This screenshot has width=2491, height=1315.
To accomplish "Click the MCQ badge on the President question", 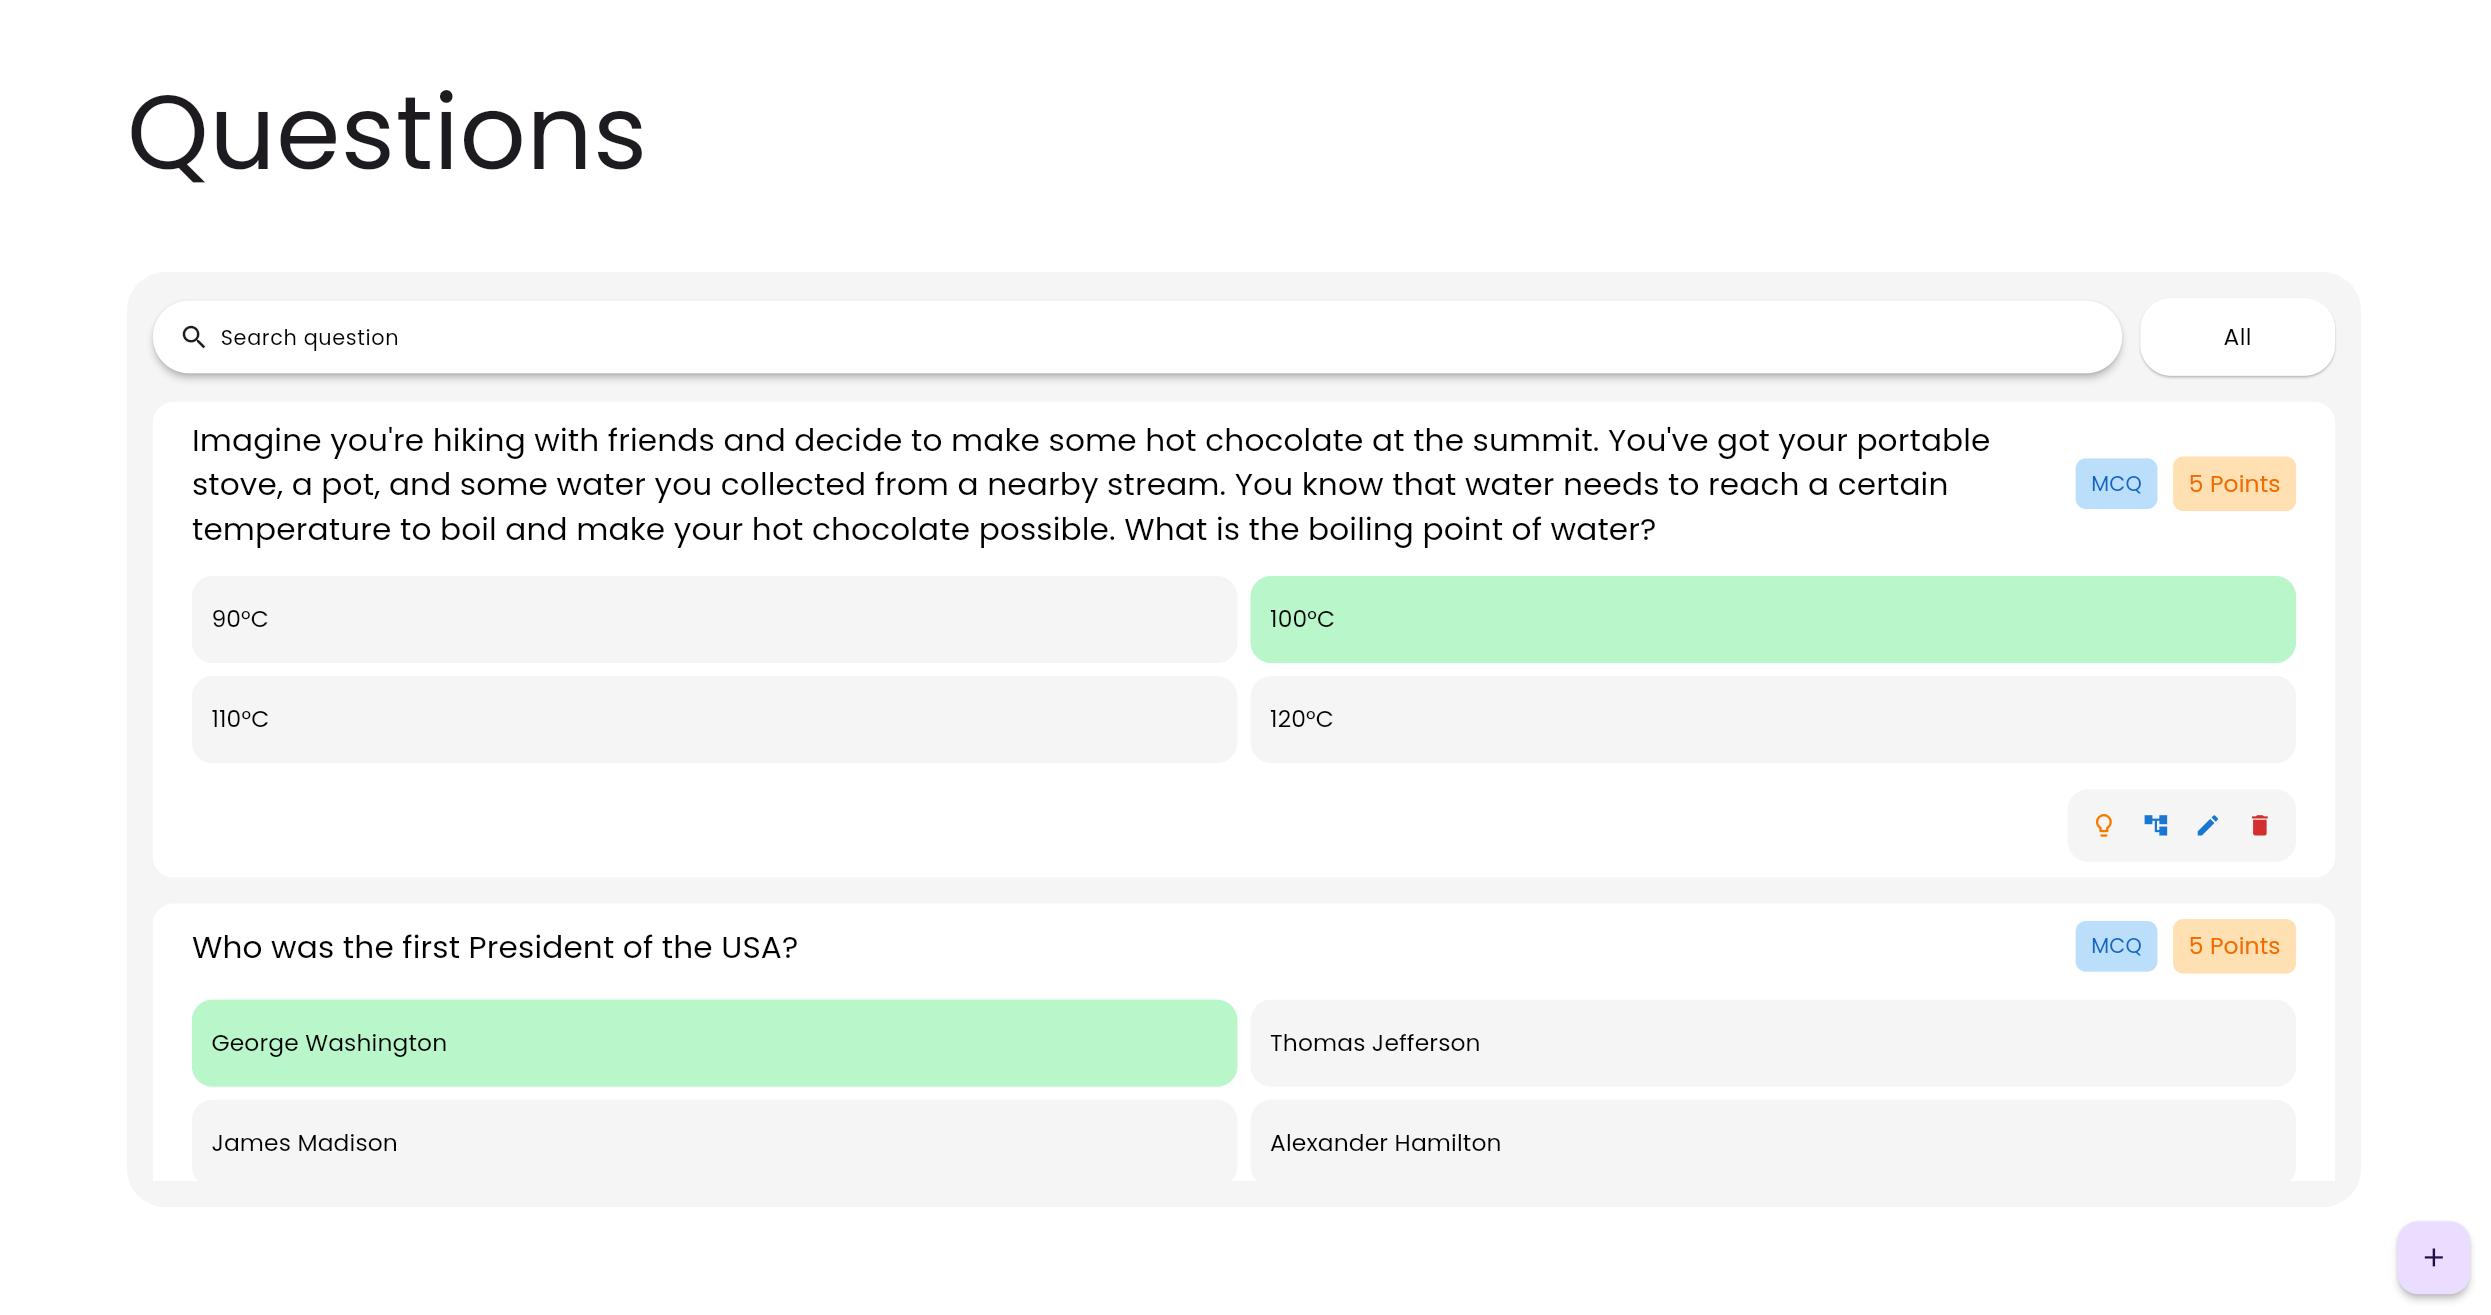I will [x=2116, y=946].
